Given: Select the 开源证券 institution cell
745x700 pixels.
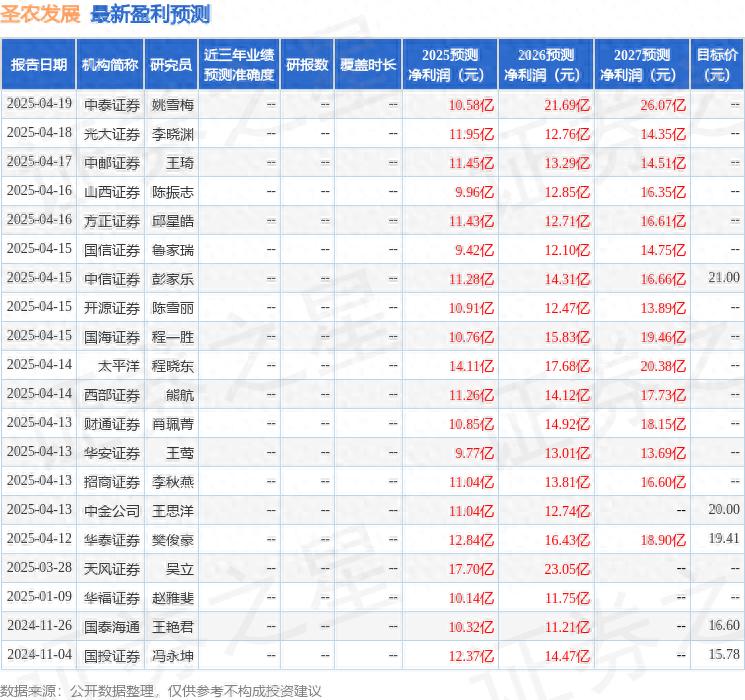Looking at the screenshot, I should click(112, 308).
